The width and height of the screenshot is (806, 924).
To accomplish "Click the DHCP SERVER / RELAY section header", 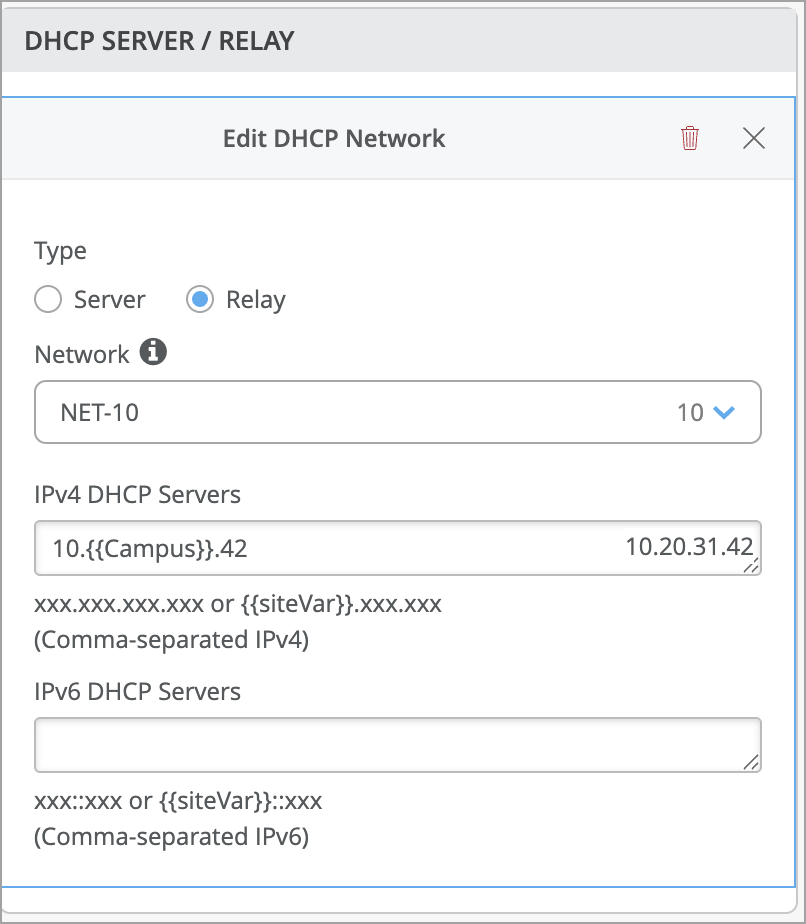I will (x=159, y=41).
